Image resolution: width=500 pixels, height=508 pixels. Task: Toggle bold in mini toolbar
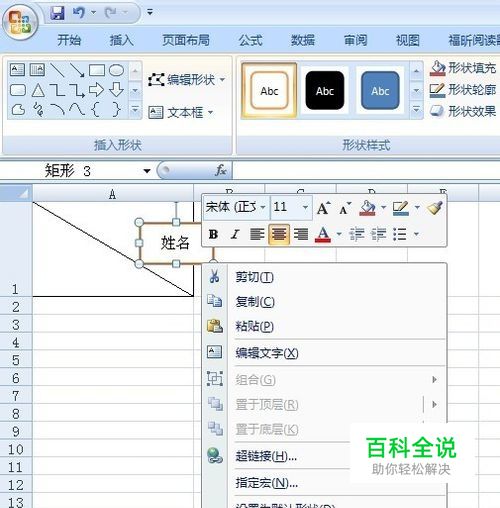[213, 234]
